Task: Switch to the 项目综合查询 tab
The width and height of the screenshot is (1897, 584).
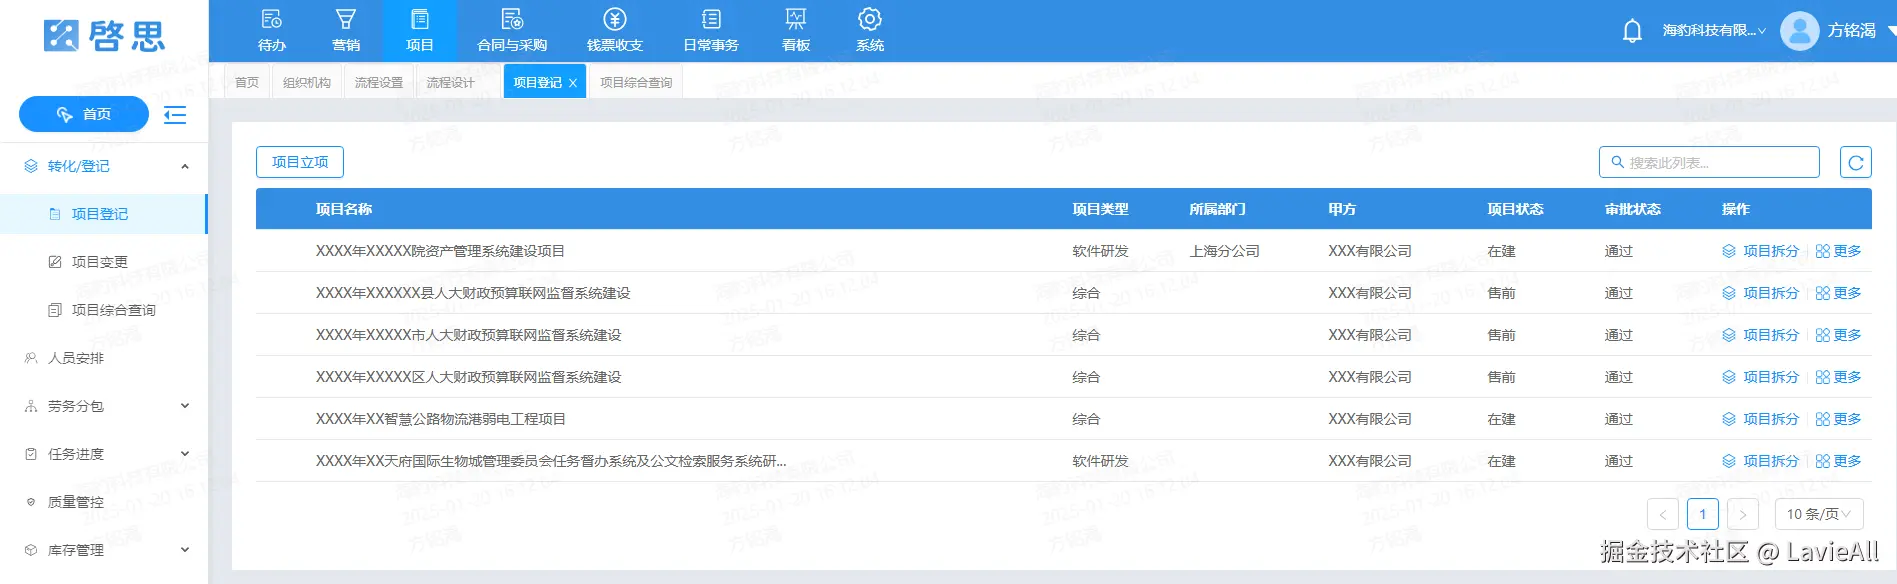Action: (636, 82)
